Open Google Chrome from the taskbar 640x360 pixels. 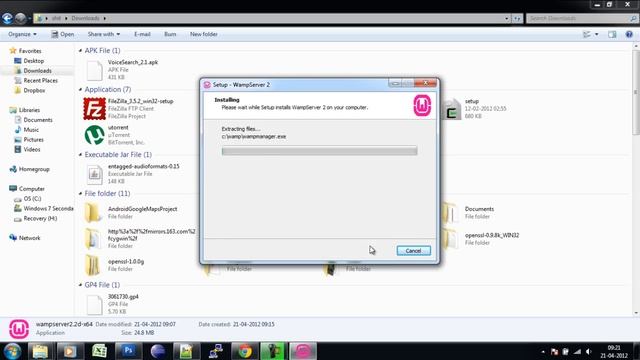[x=245, y=351]
